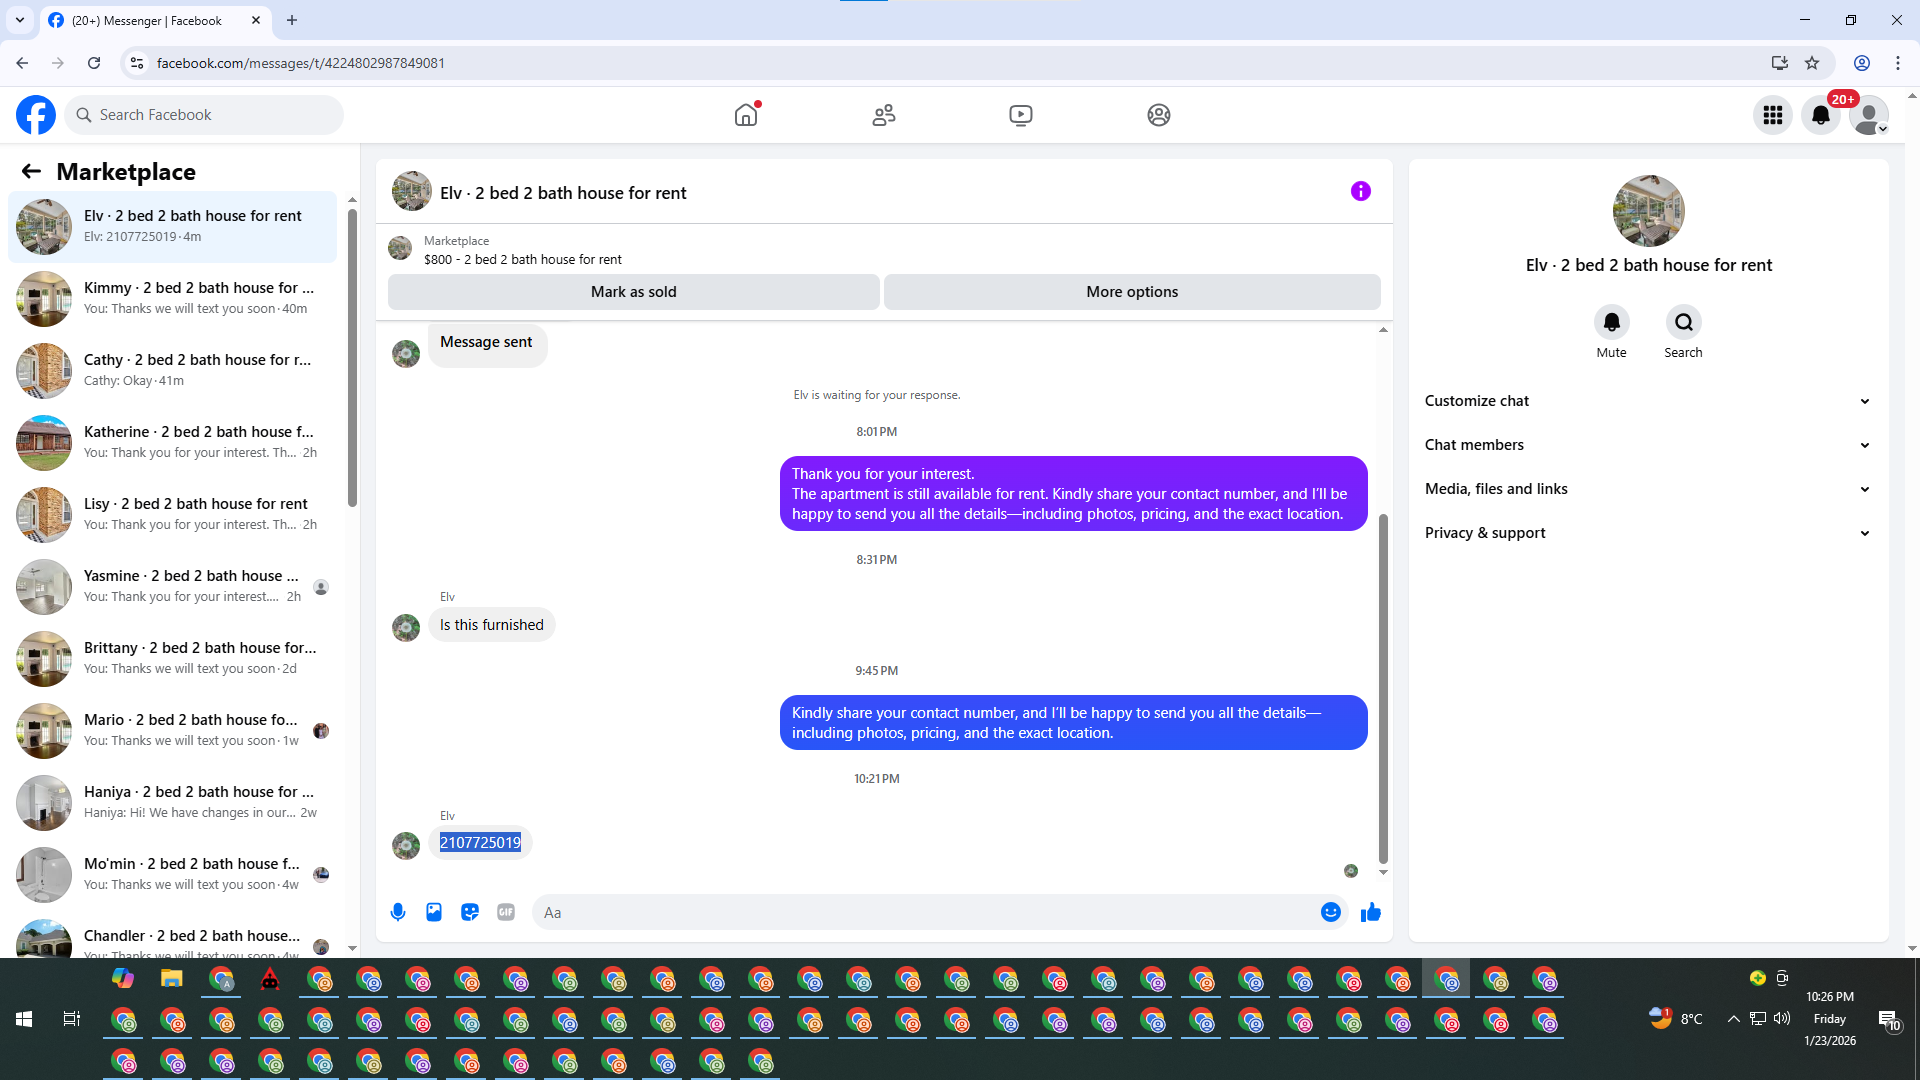The height and width of the screenshot is (1080, 1920).
Task: Go to the Facebook Home tab
Action: [746, 115]
